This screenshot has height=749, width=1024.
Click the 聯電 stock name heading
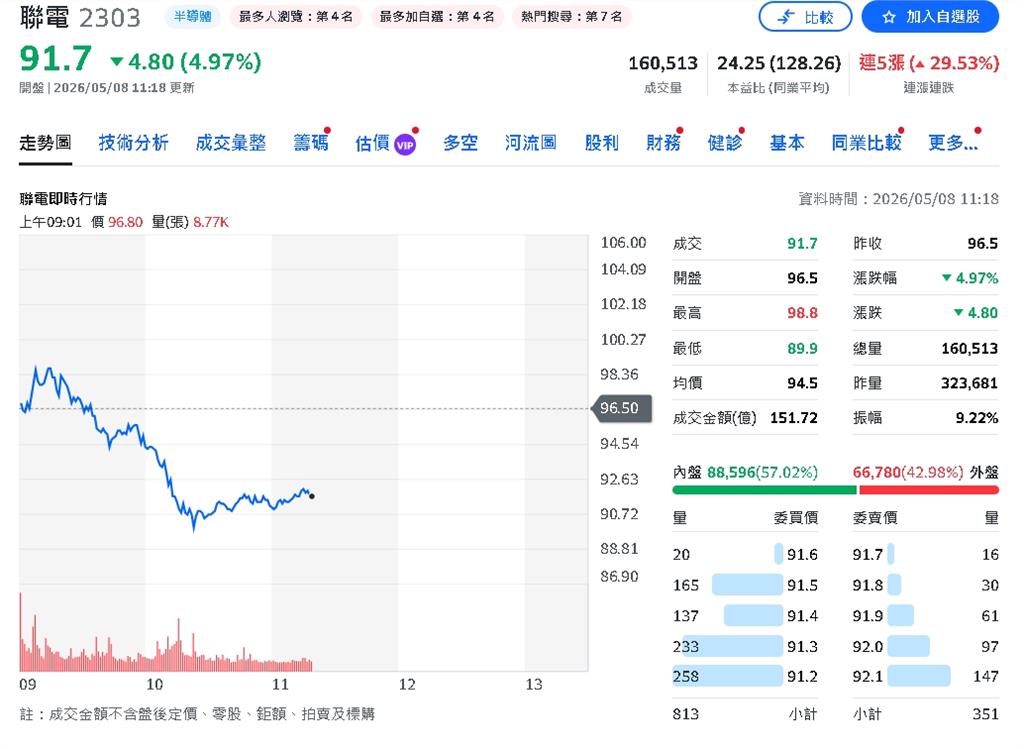coord(44,17)
